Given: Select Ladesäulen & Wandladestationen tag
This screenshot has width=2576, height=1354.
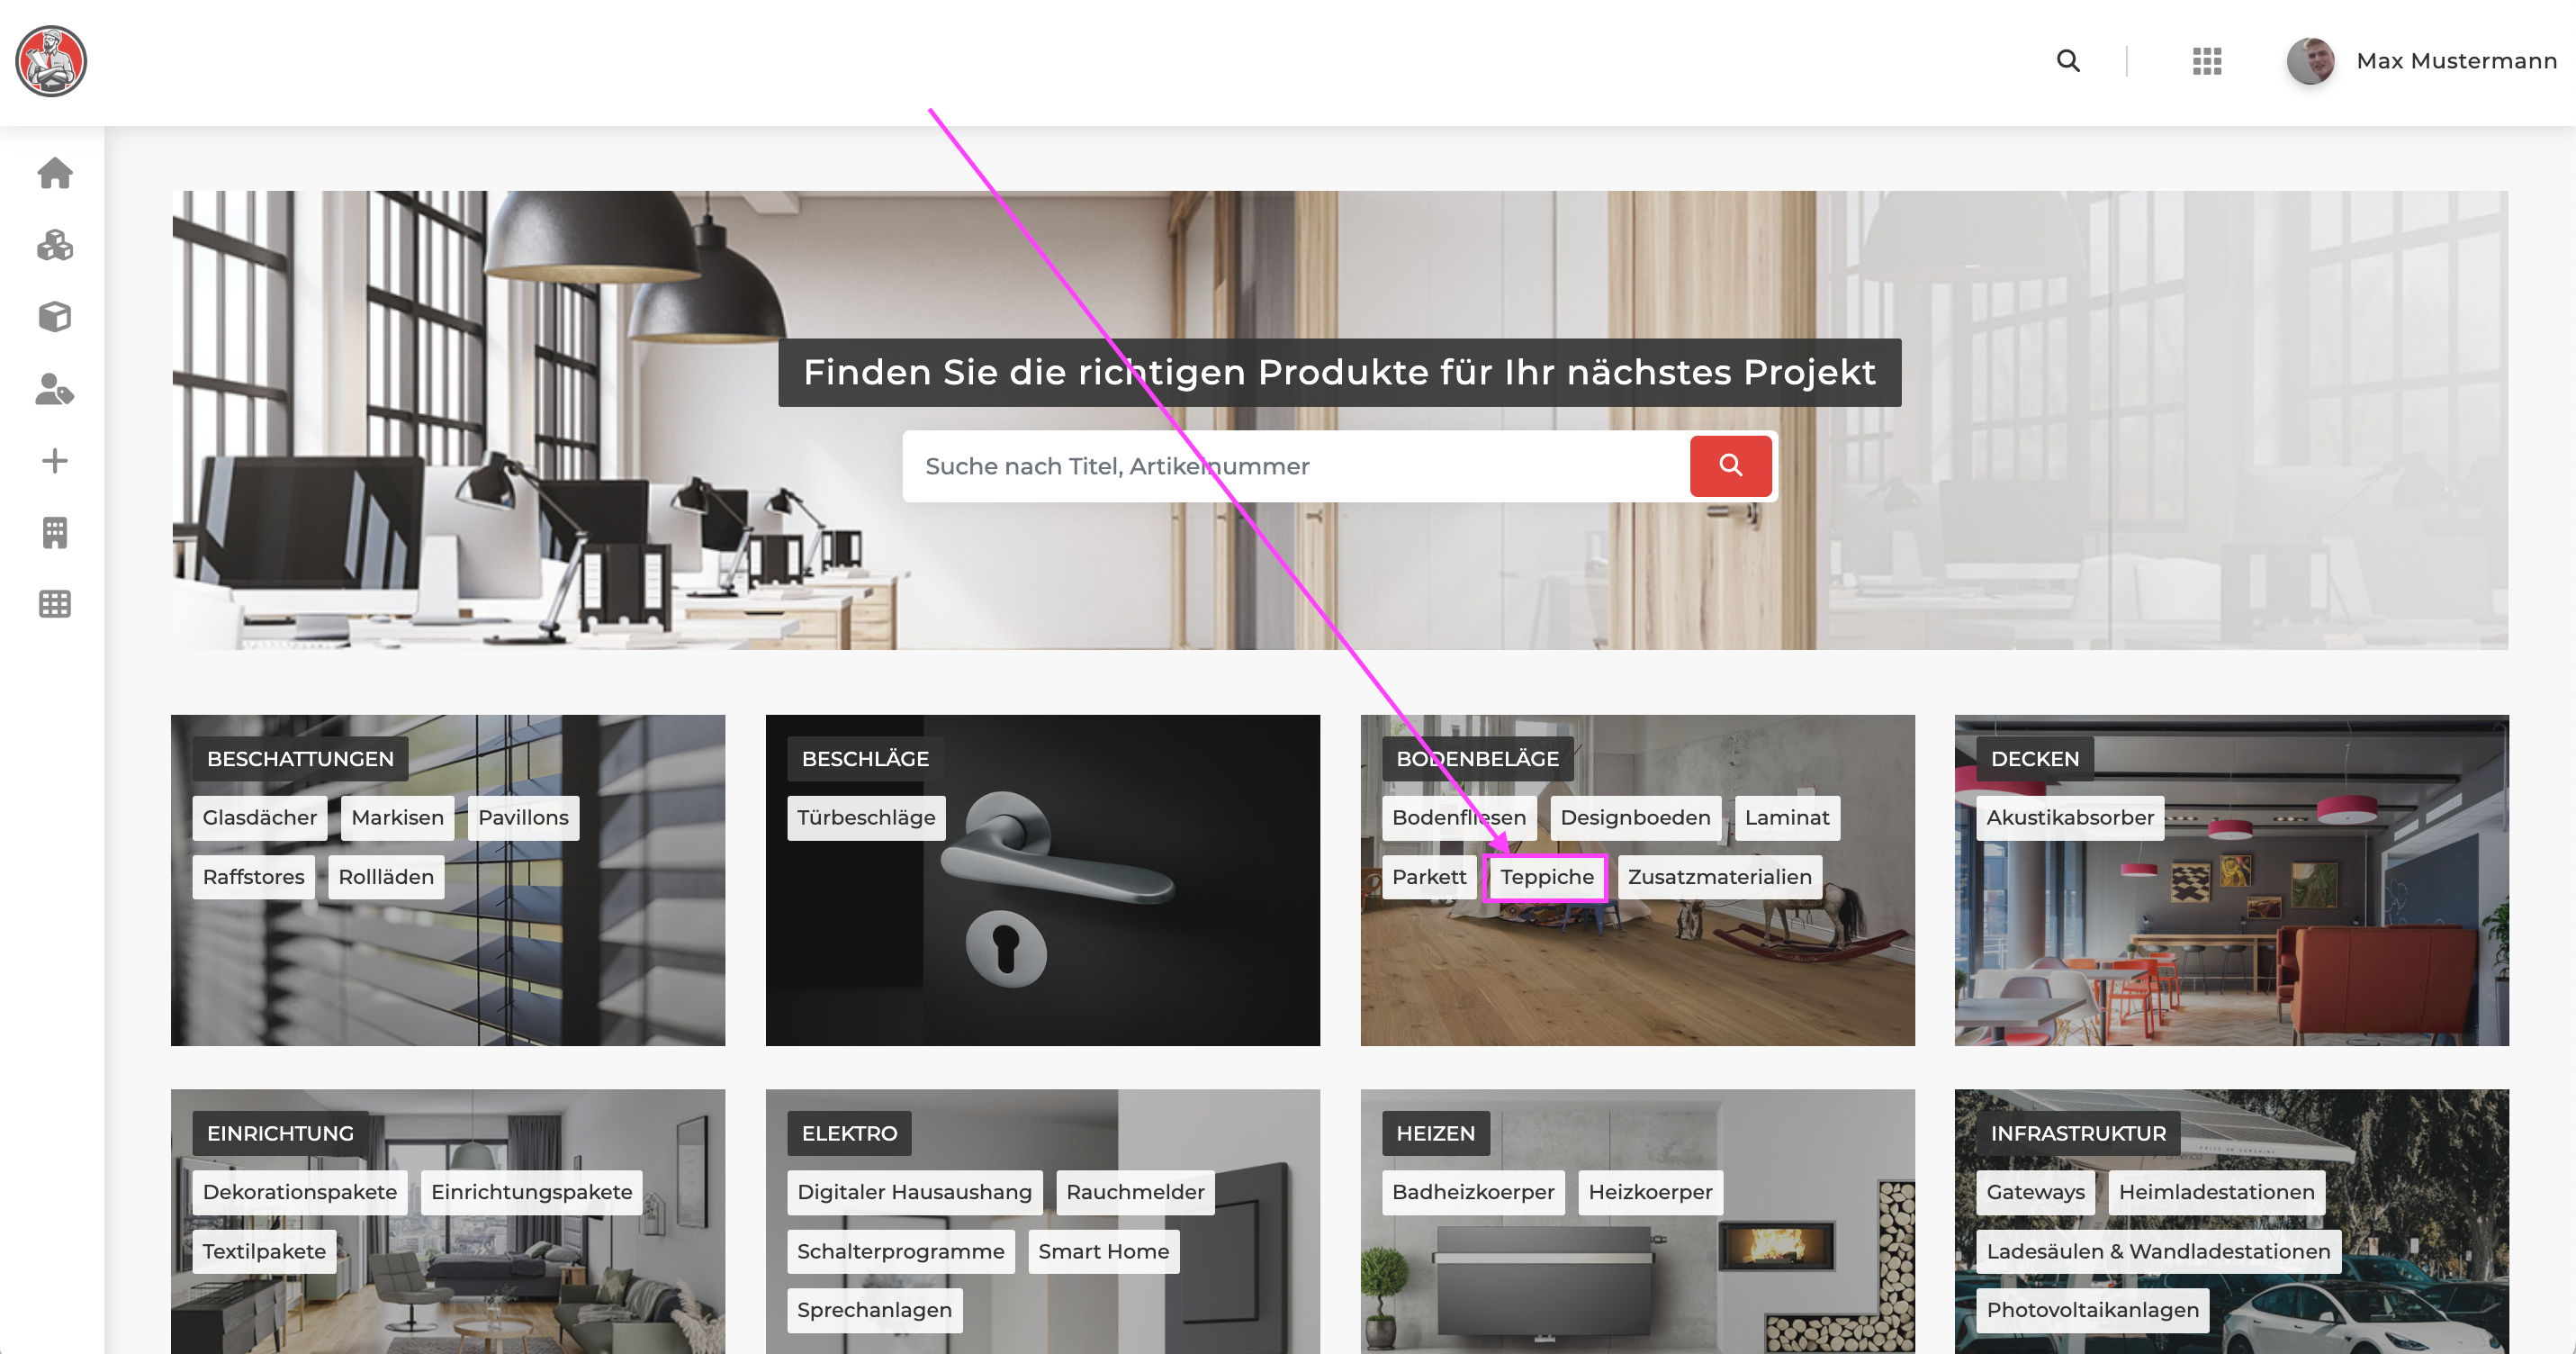Looking at the screenshot, I should click(x=2158, y=1251).
